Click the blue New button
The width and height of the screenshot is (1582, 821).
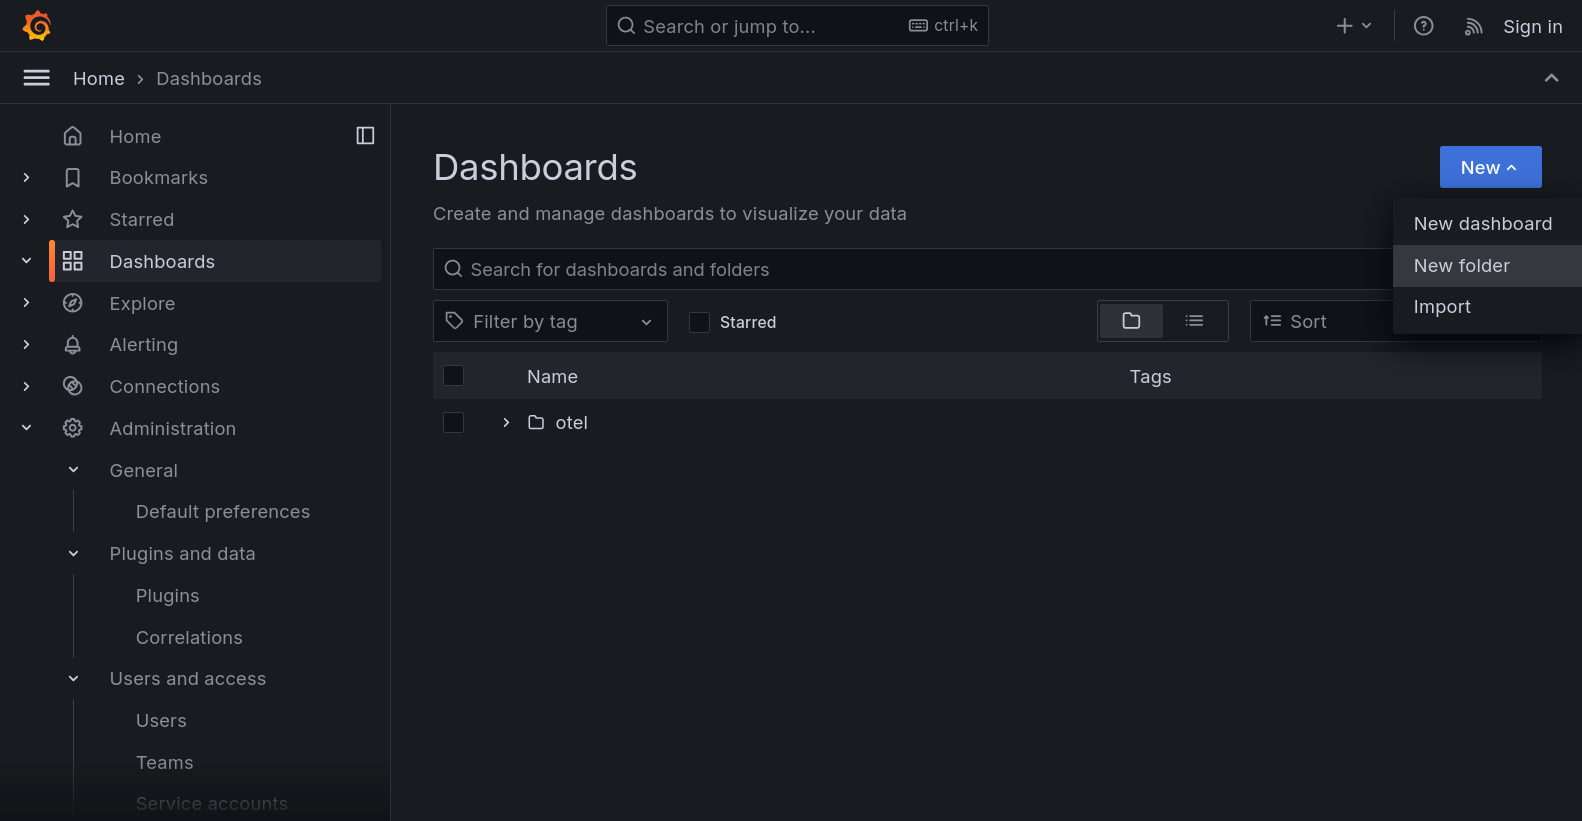[x=1489, y=167]
